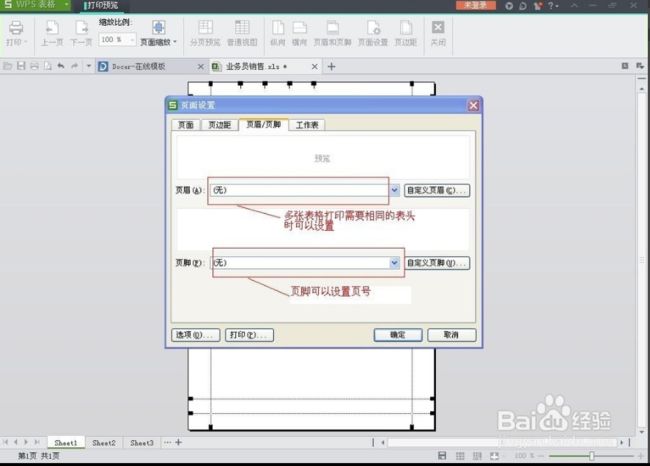Select Sheet1 worksheet tab
650x466 pixels.
click(x=66, y=443)
